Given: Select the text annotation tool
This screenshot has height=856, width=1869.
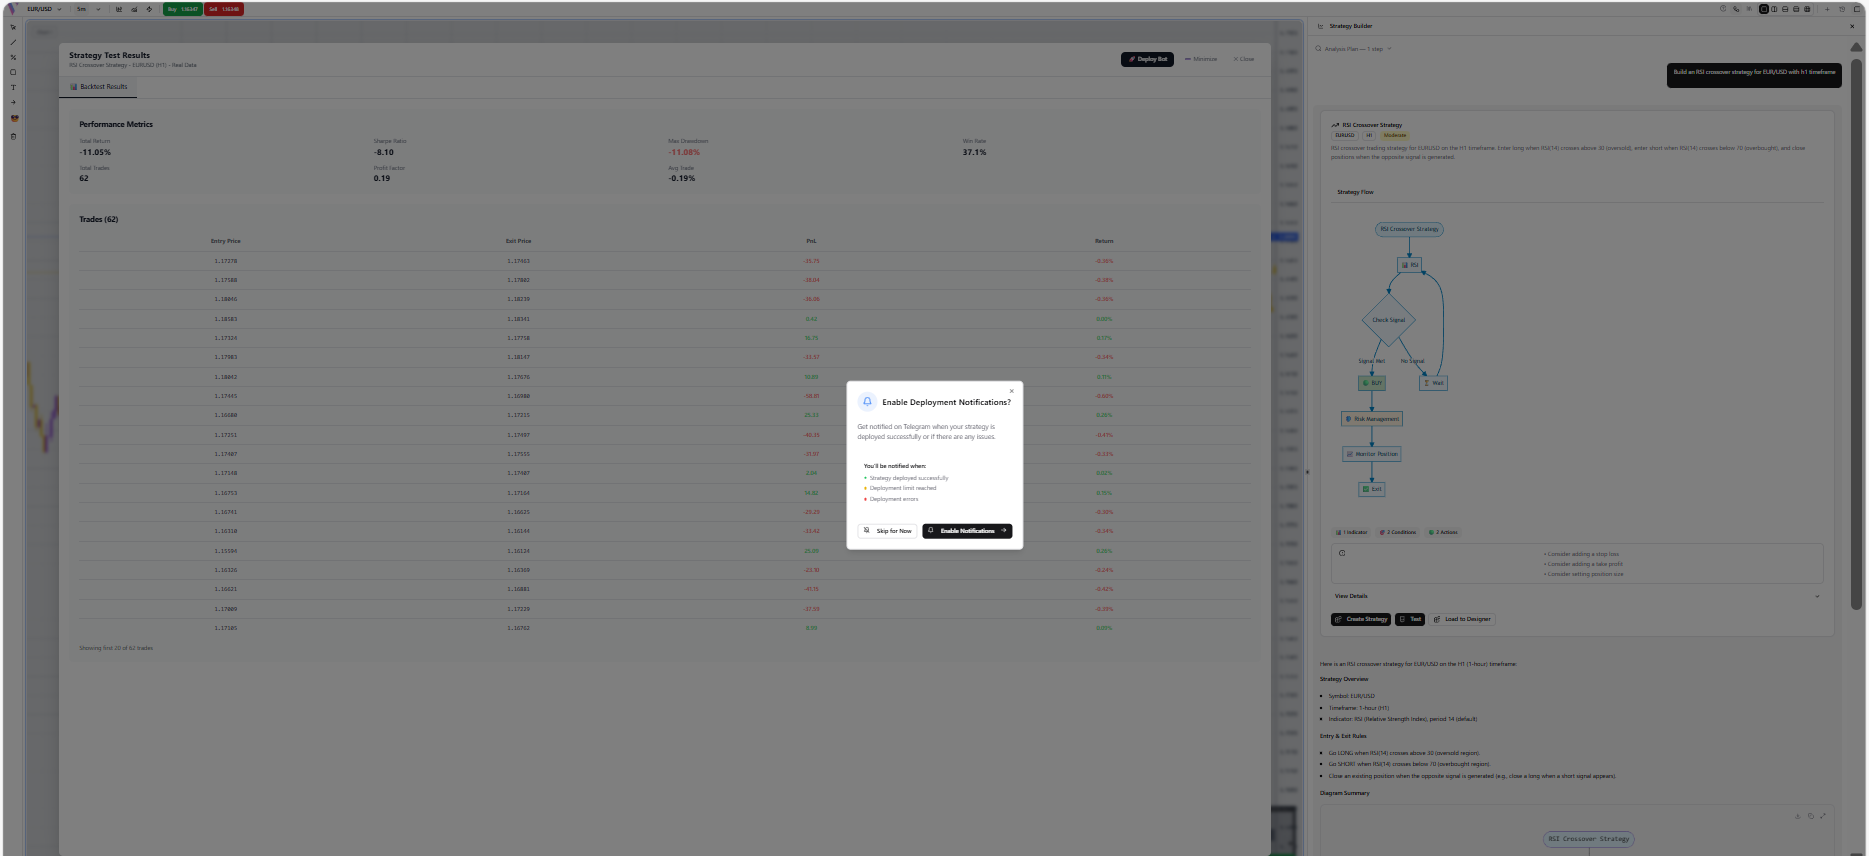Looking at the screenshot, I should click(x=13, y=87).
